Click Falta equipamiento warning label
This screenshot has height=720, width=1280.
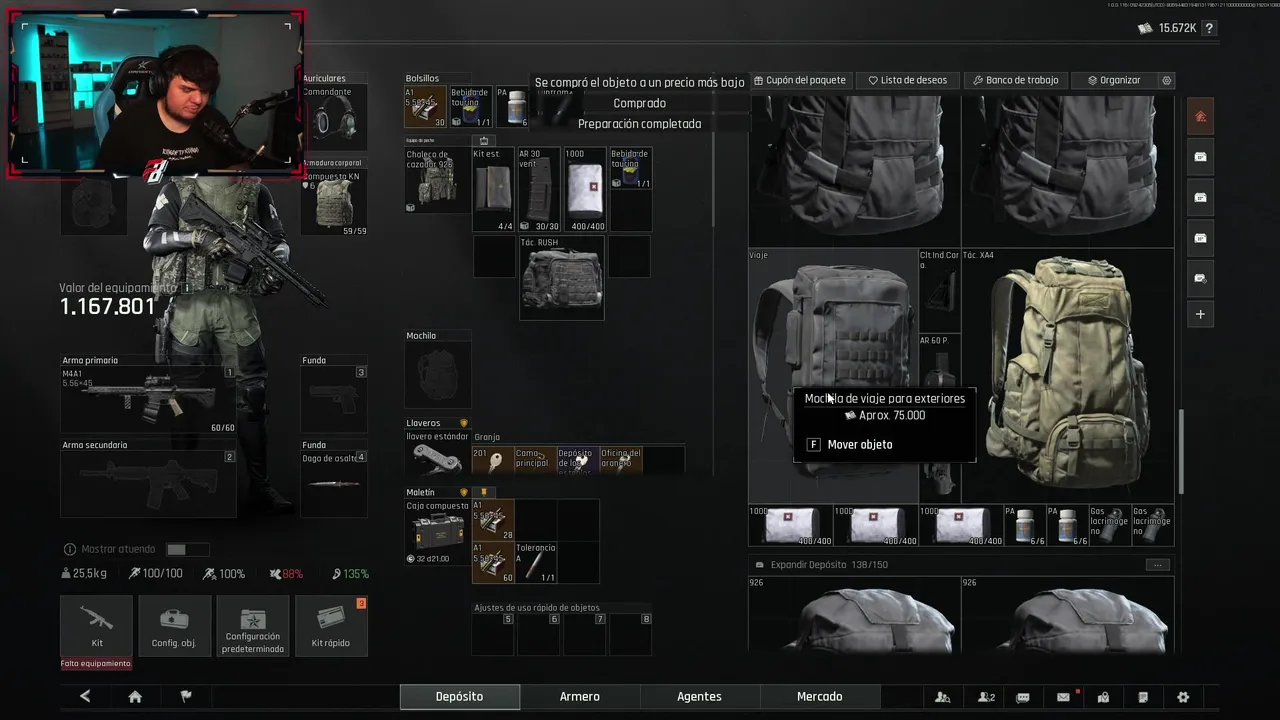[x=96, y=664]
